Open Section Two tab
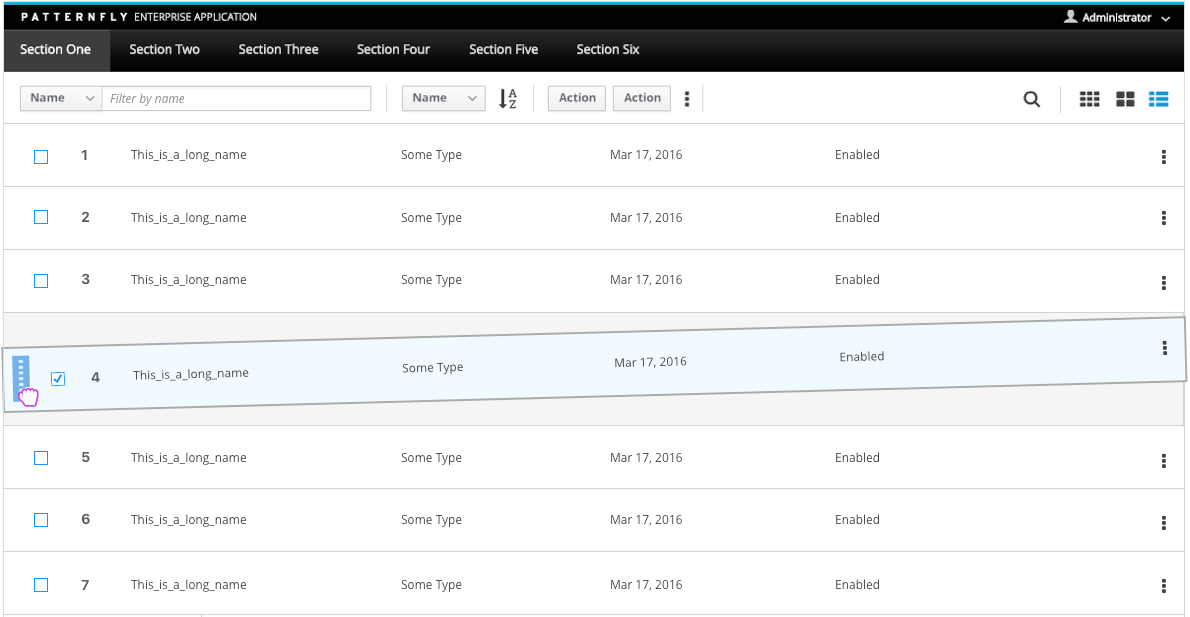1190x617 pixels. tap(165, 49)
